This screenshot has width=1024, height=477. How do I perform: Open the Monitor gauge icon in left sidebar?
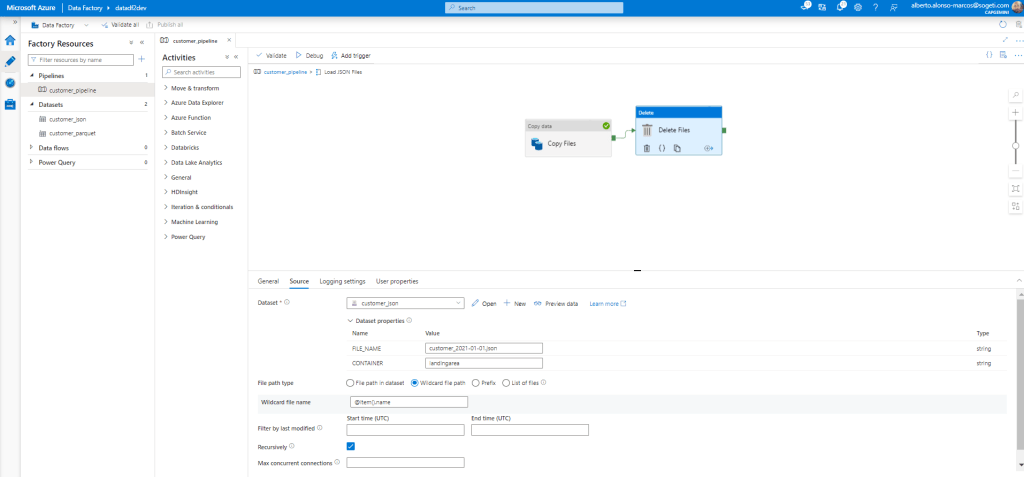pyautogui.click(x=10, y=82)
